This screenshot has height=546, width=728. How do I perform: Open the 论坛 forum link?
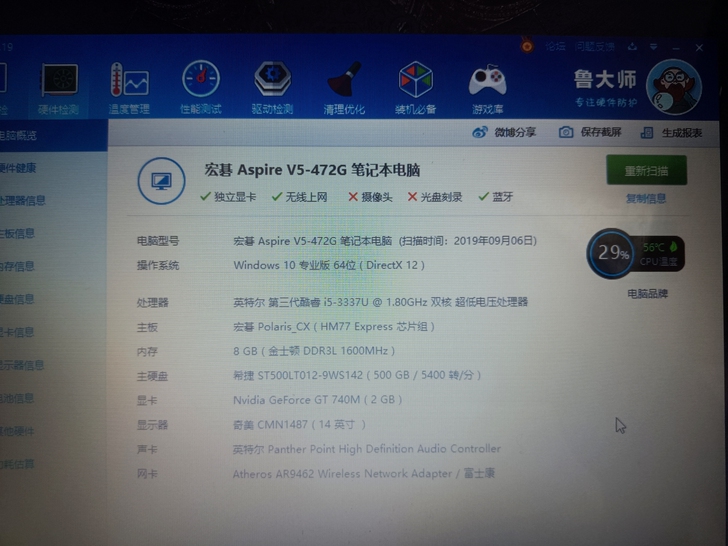coord(555,46)
